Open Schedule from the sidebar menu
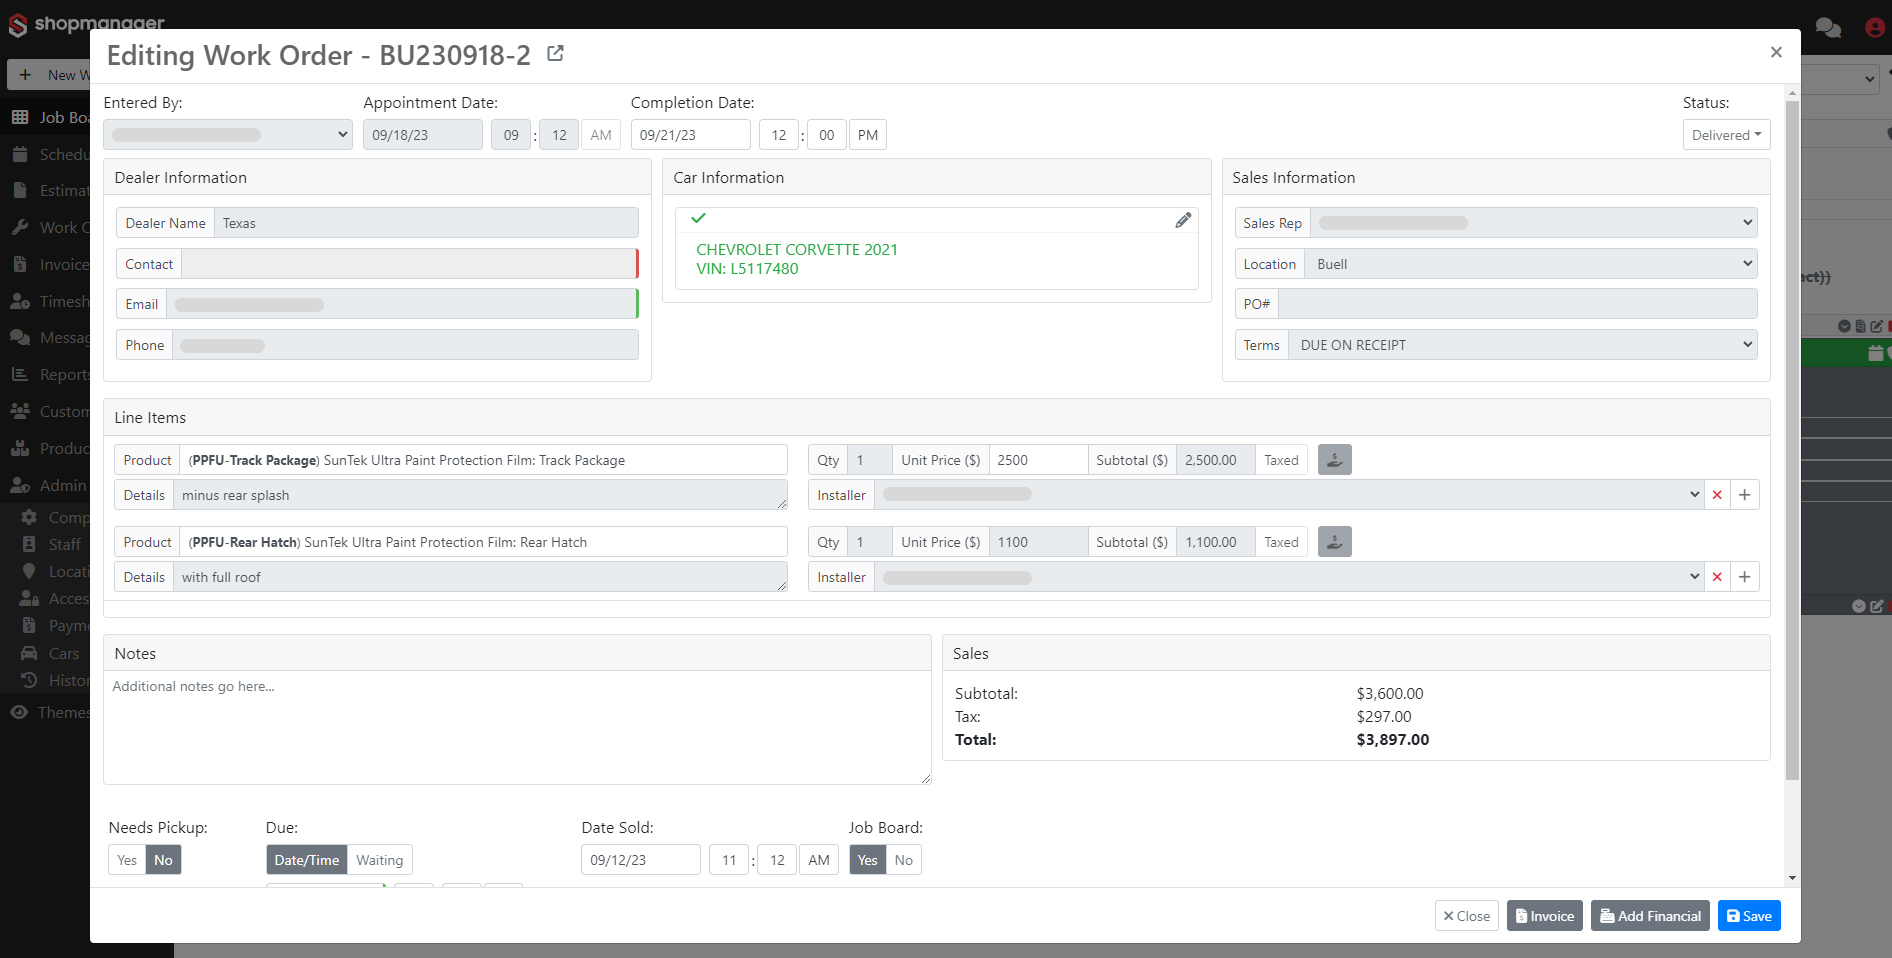 (22, 154)
